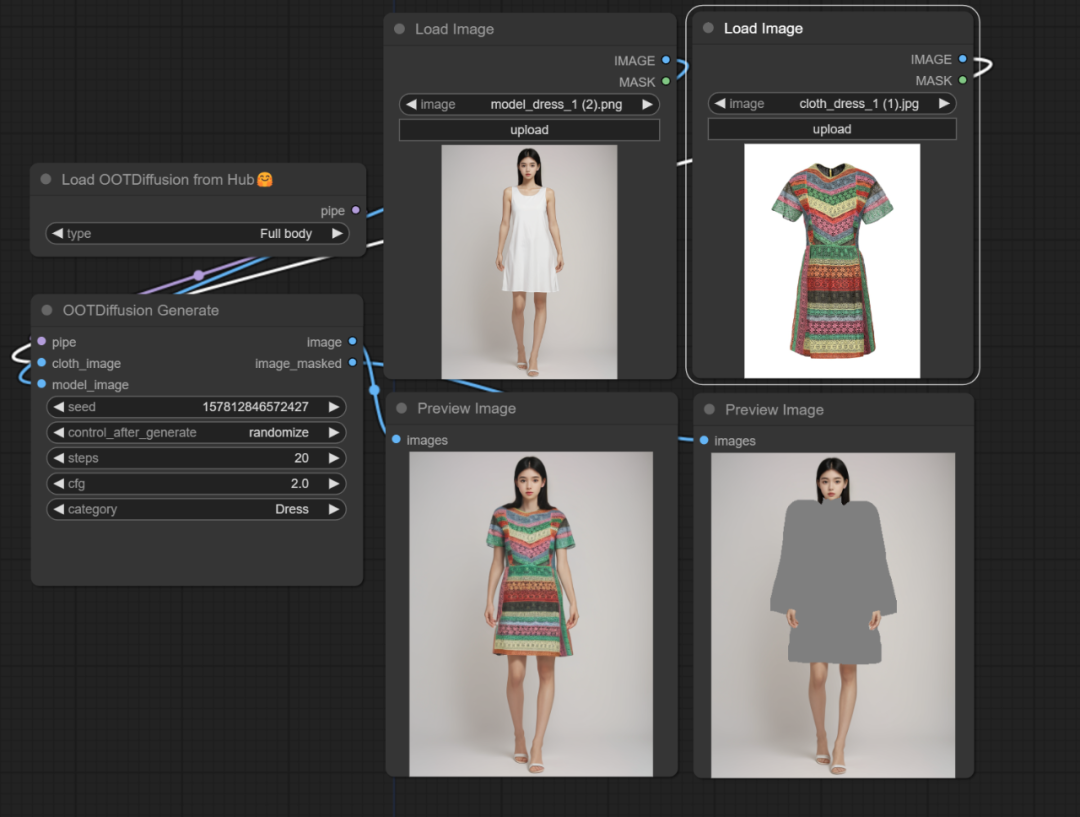Click the image_masked output socket

(353, 363)
